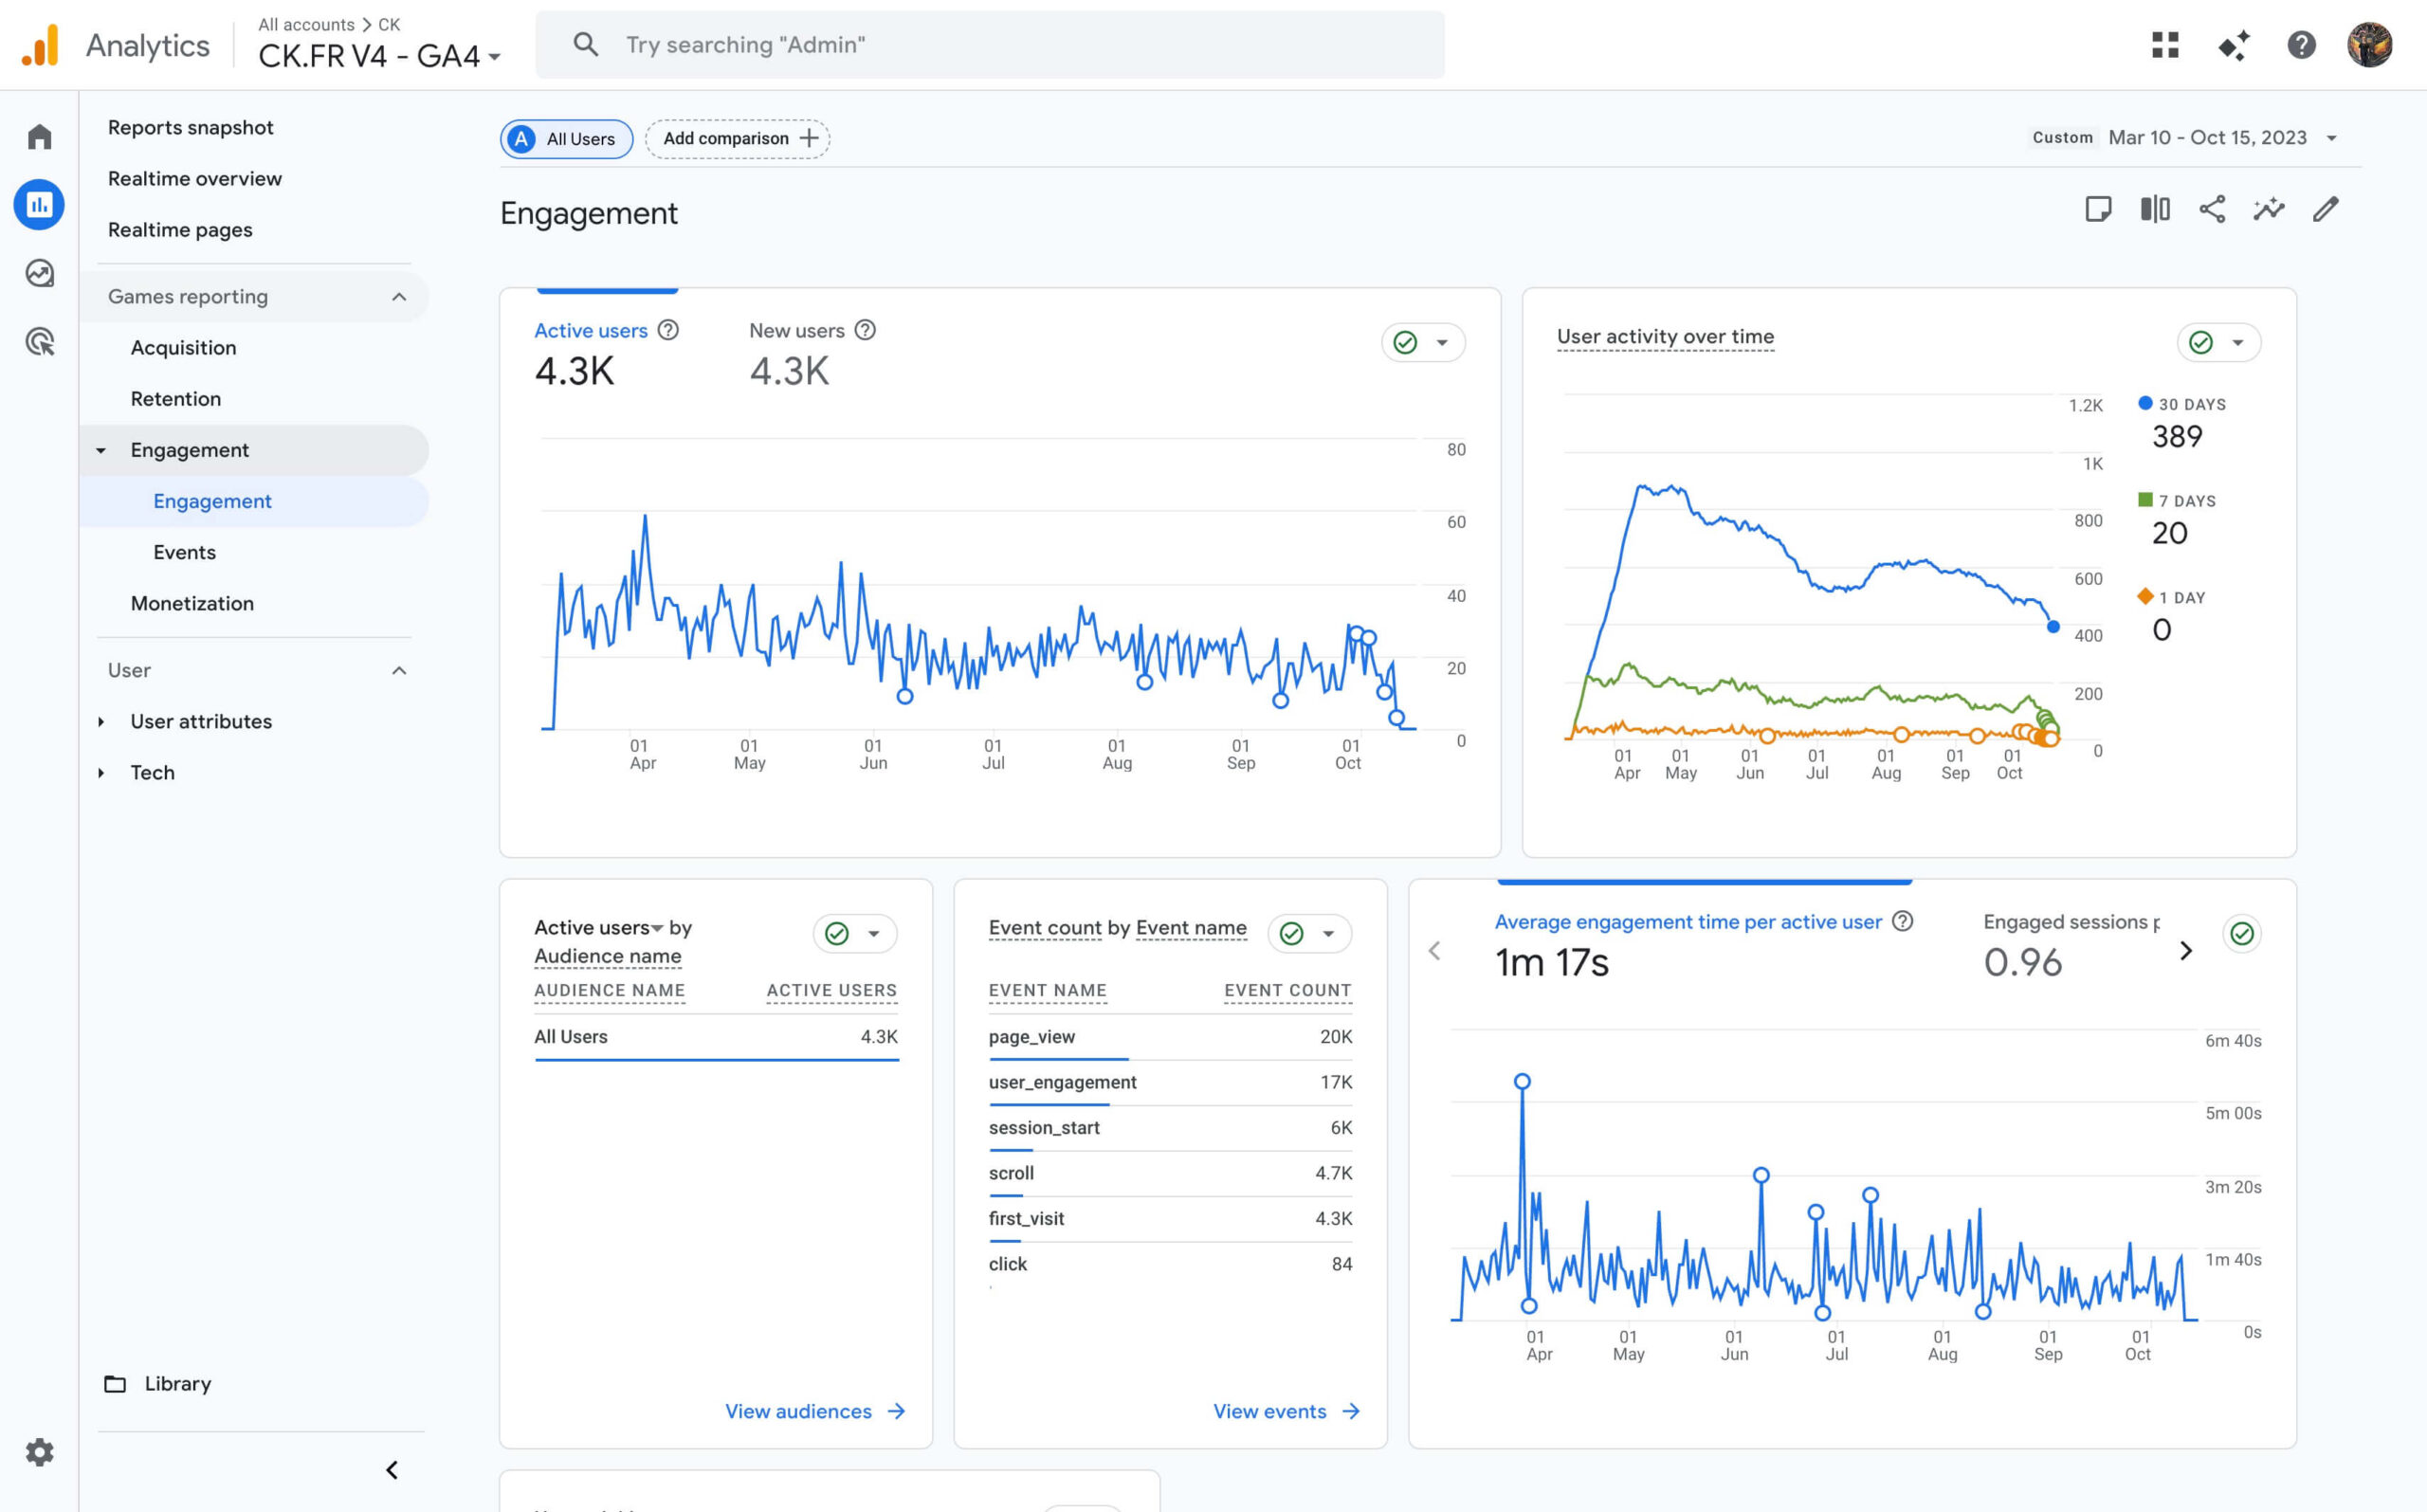This screenshot has height=1512, width=2427.
Task: Click green check on Event count card
Action: [x=1291, y=934]
